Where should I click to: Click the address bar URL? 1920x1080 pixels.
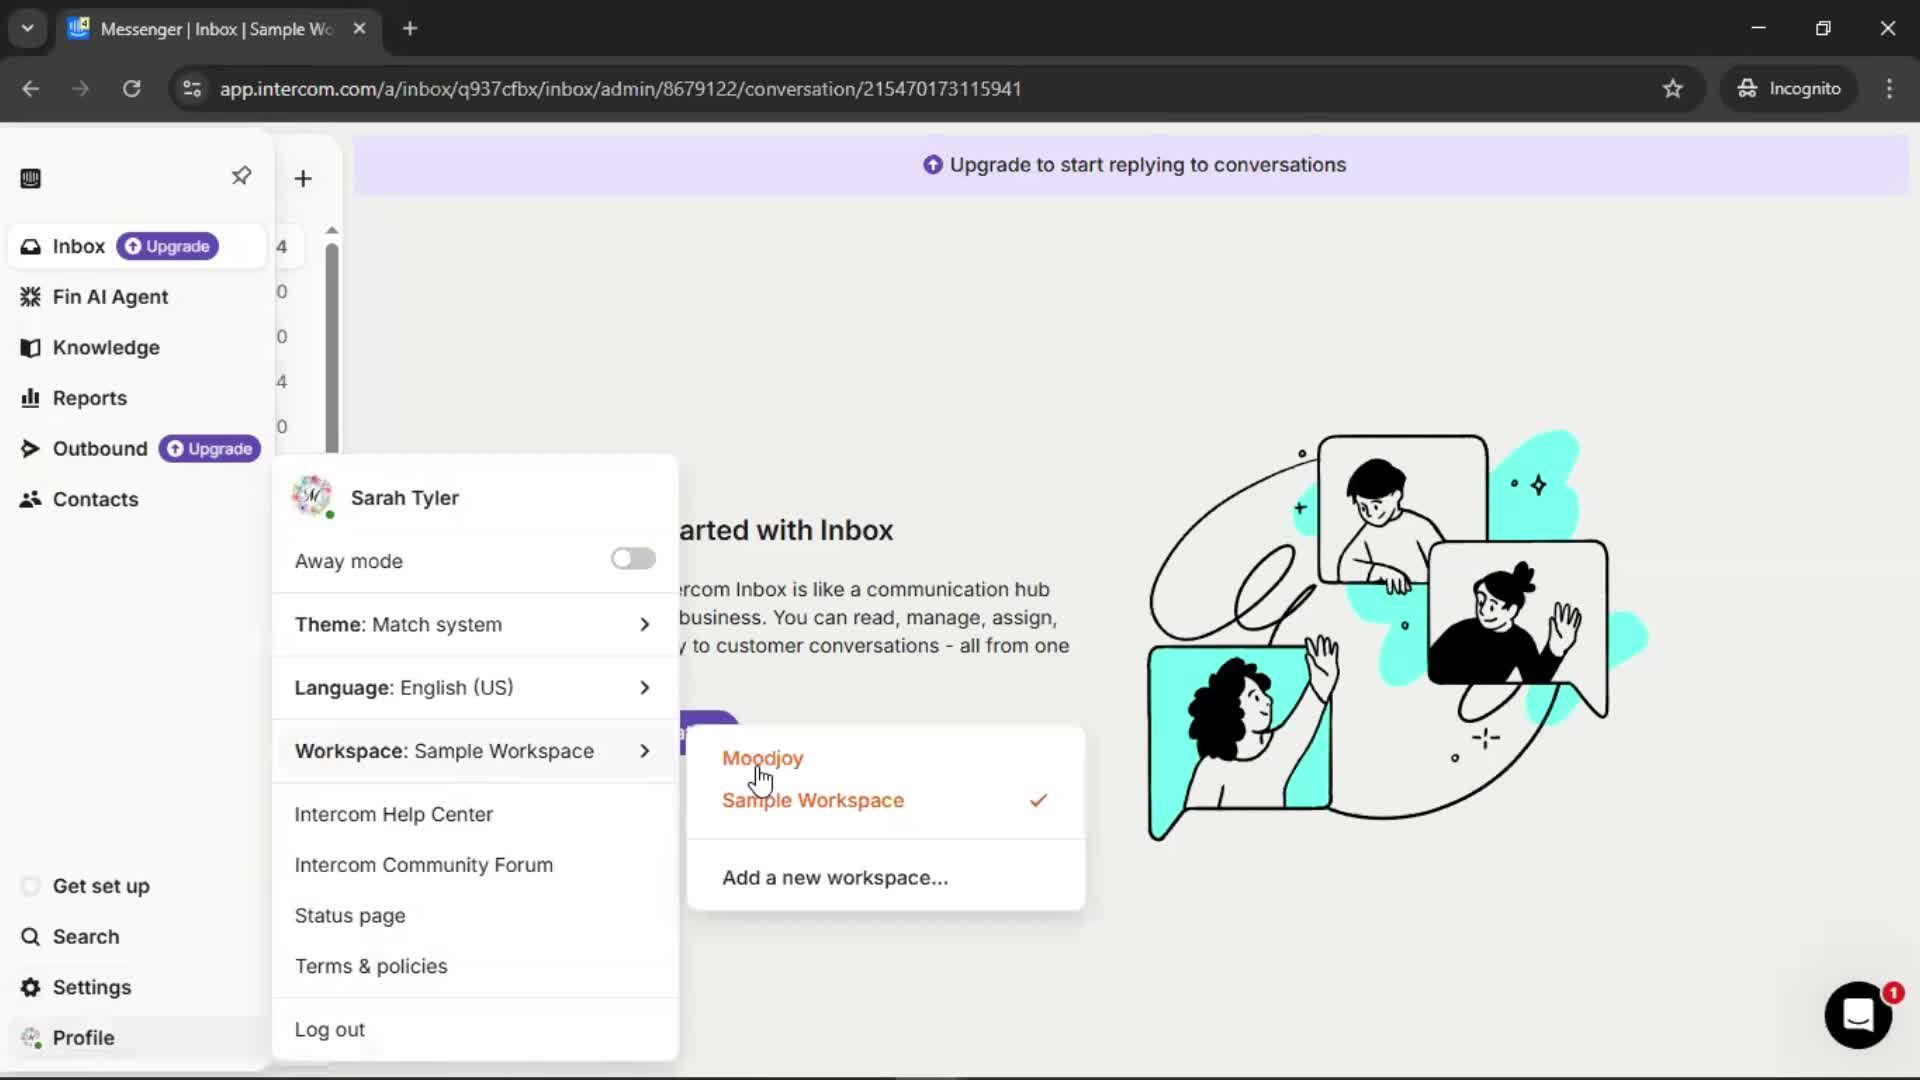click(620, 89)
